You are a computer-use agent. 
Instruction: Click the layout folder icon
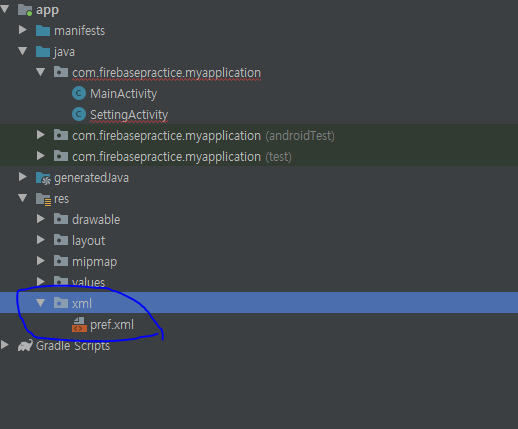pyautogui.click(x=61, y=240)
